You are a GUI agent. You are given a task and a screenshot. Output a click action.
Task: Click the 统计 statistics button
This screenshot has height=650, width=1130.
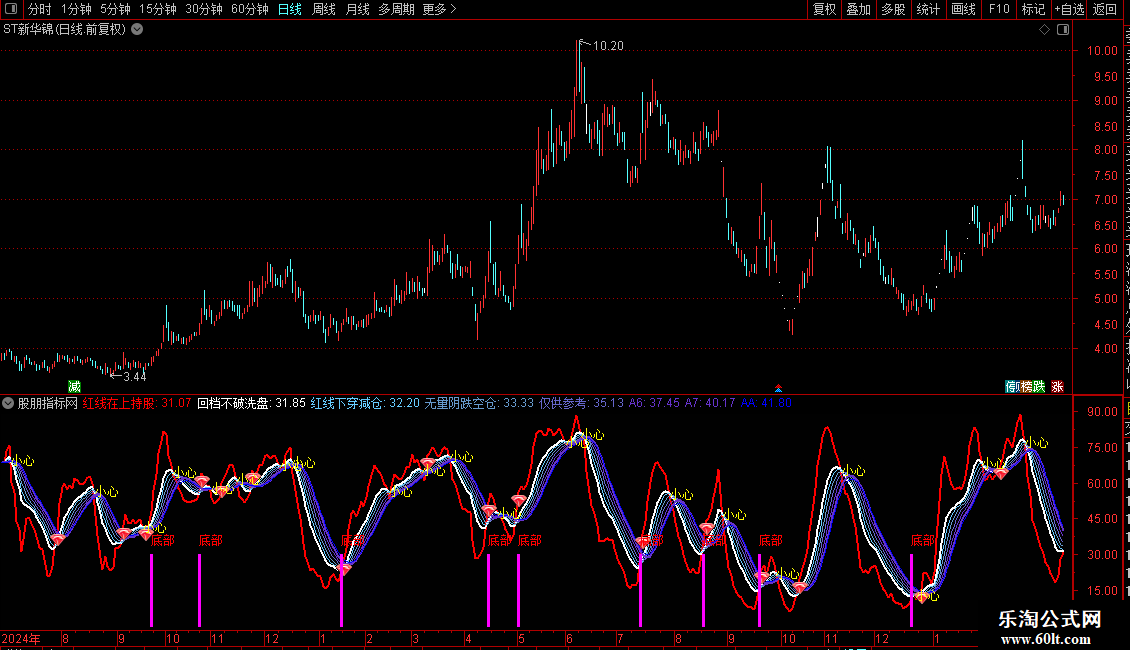pyautogui.click(x=927, y=9)
